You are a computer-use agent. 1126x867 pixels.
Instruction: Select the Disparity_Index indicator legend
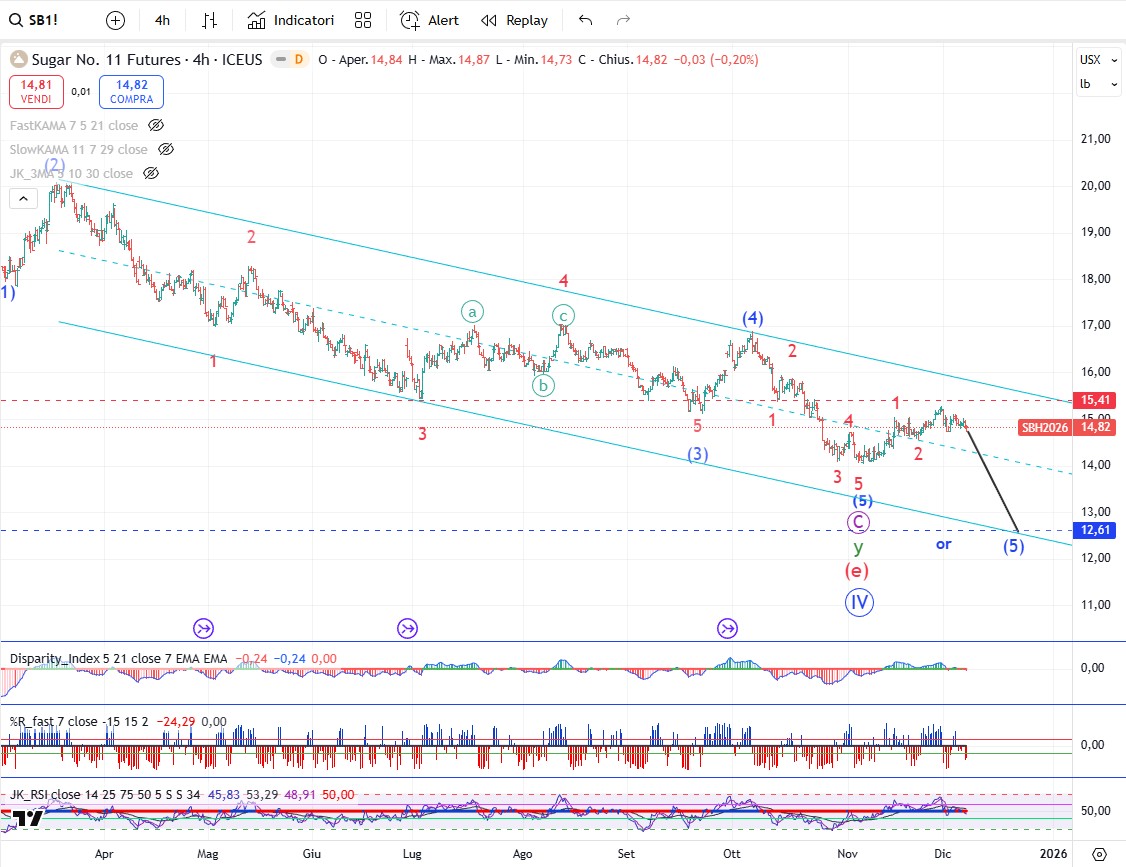point(118,659)
